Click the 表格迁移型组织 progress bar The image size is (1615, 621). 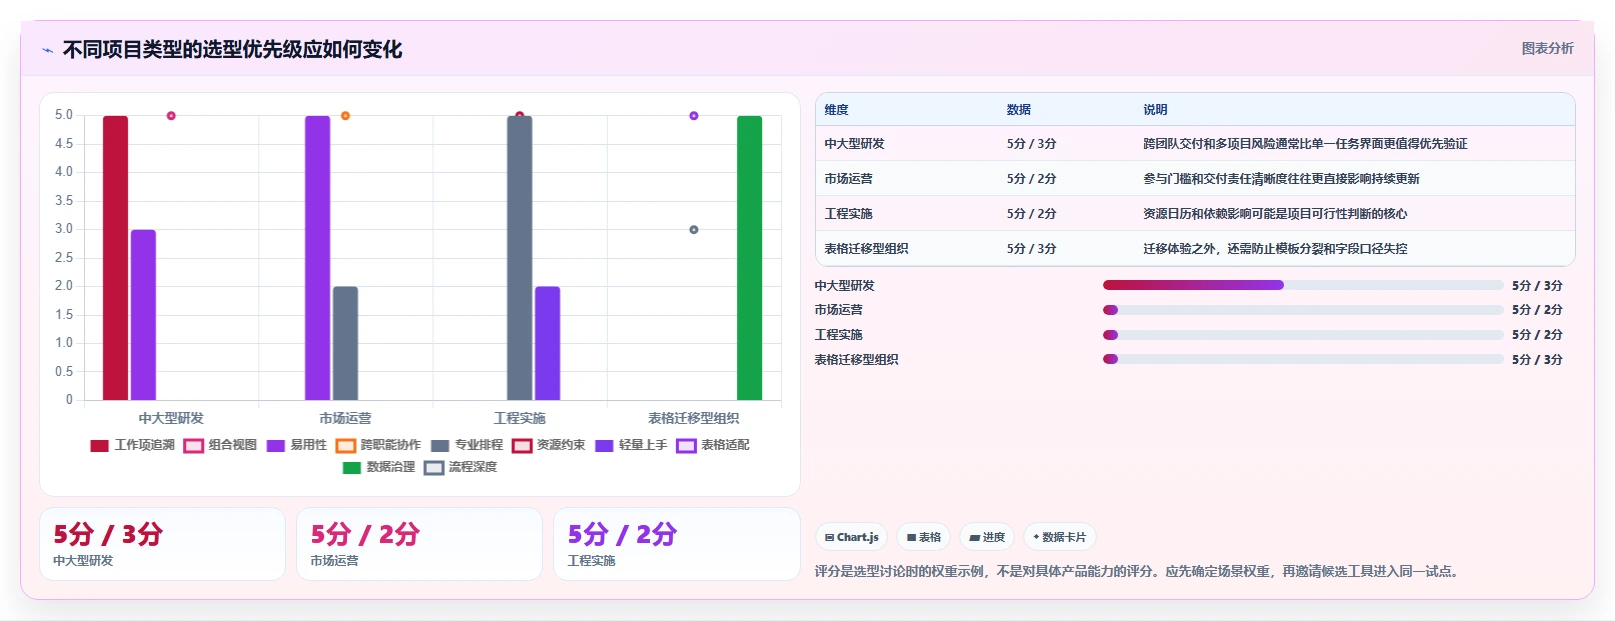(x=1303, y=359)
